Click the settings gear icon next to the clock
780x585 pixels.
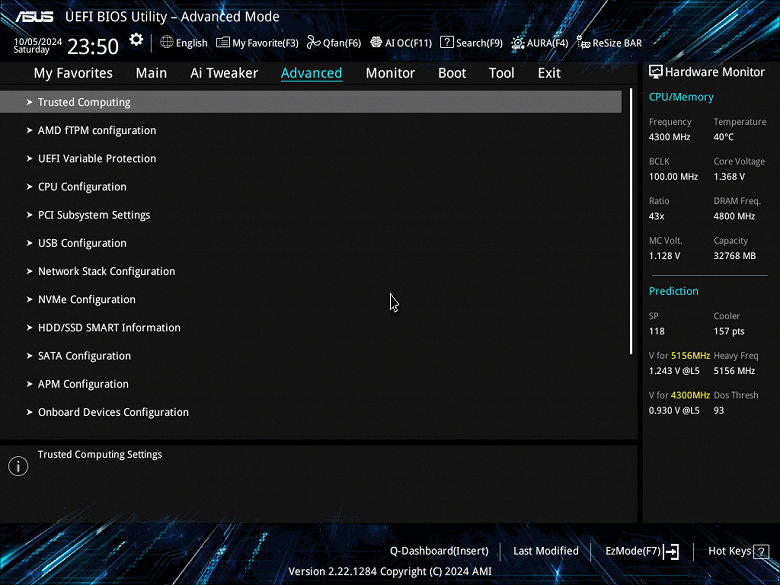coord(136,40)
